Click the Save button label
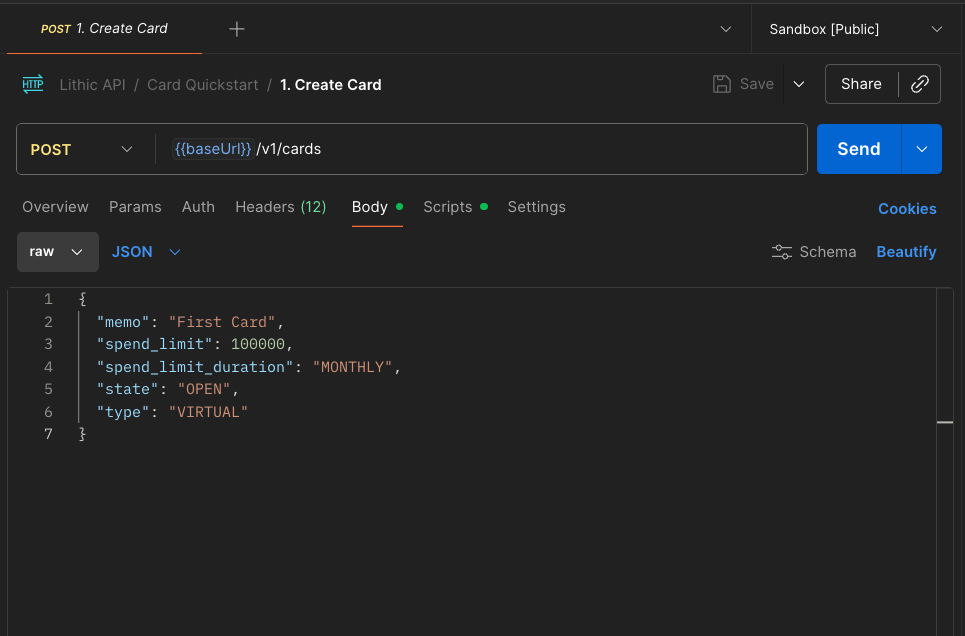Image resolution: width=965 pixels, height=636 pixels. (756, 84)
